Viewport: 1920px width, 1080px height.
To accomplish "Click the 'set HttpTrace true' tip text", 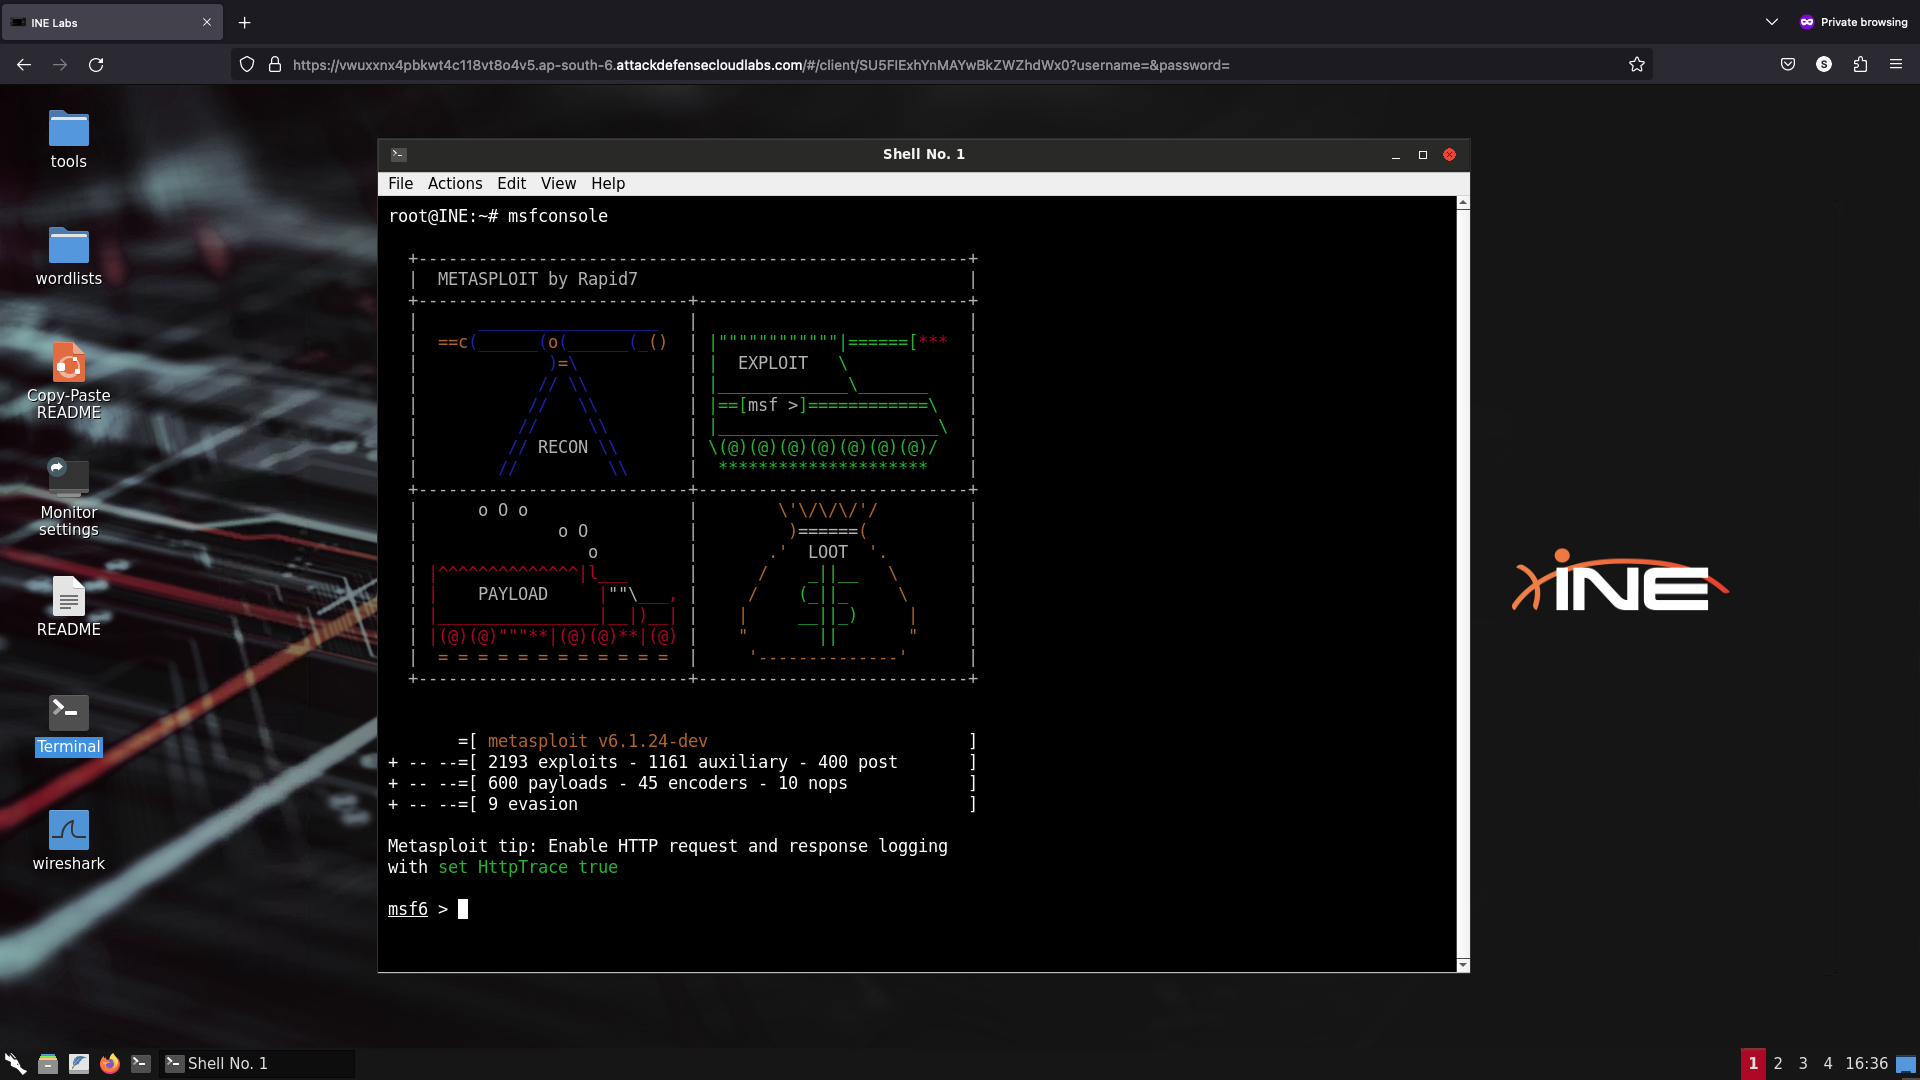I will (x=528, y=867).
